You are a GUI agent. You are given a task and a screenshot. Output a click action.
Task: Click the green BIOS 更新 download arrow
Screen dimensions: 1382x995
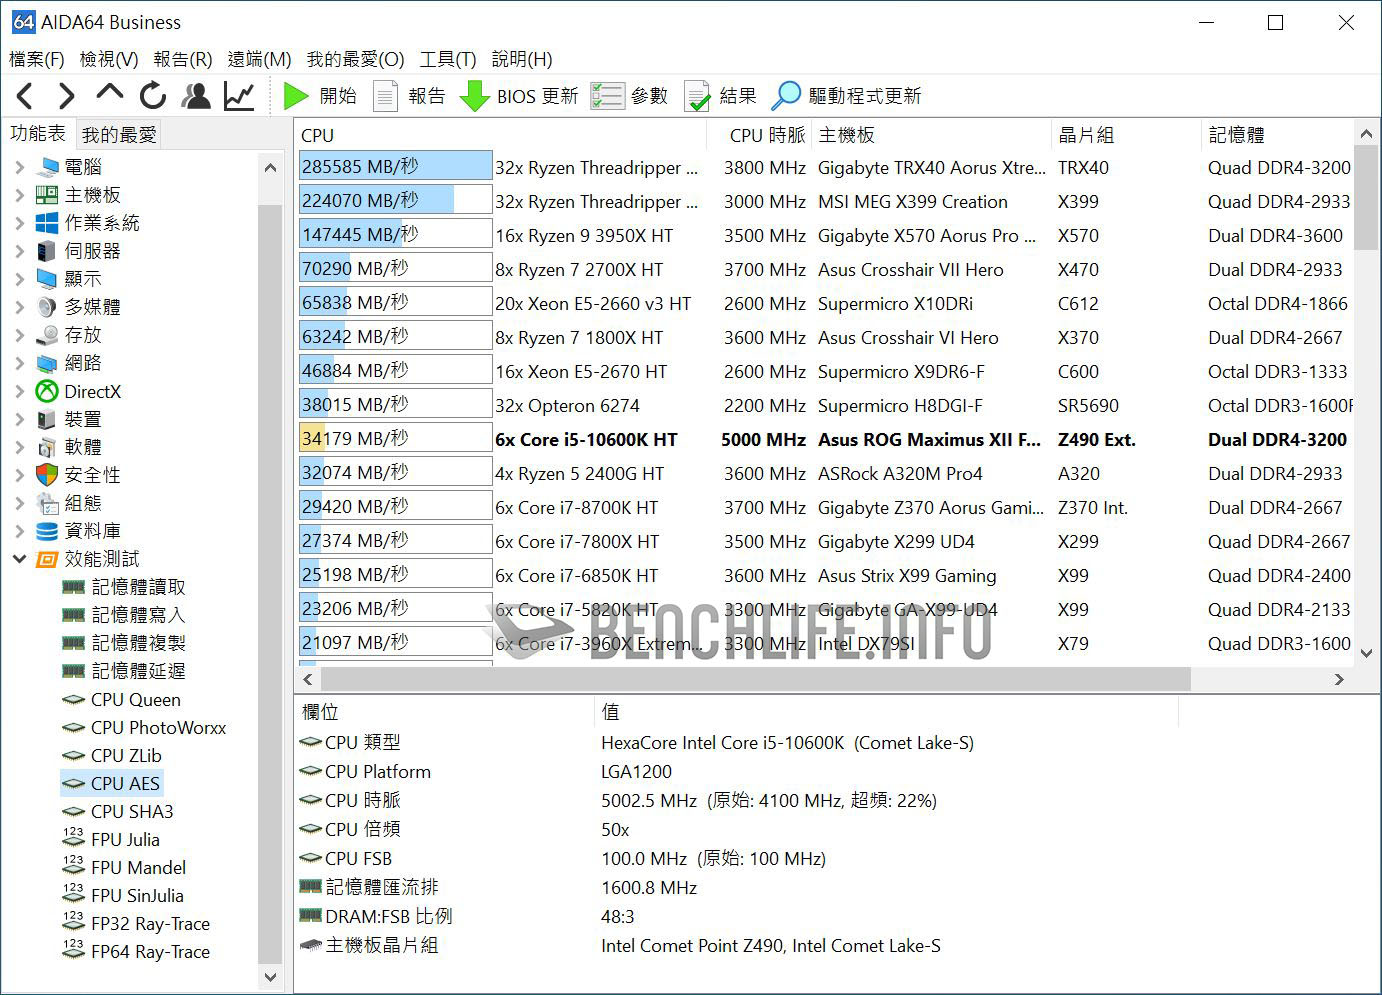coord(474,96)
